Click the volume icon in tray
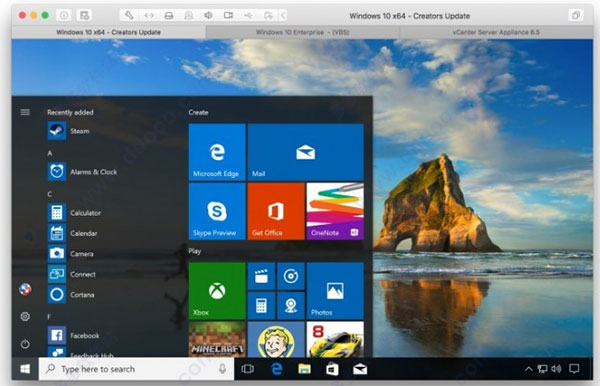This screenshot has height=386, width=600. (556, 369)
